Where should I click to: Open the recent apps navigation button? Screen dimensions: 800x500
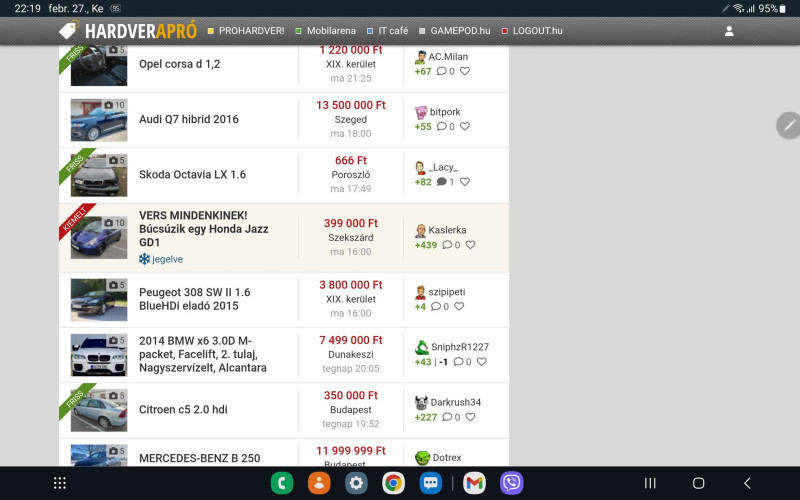pos(649,483)
